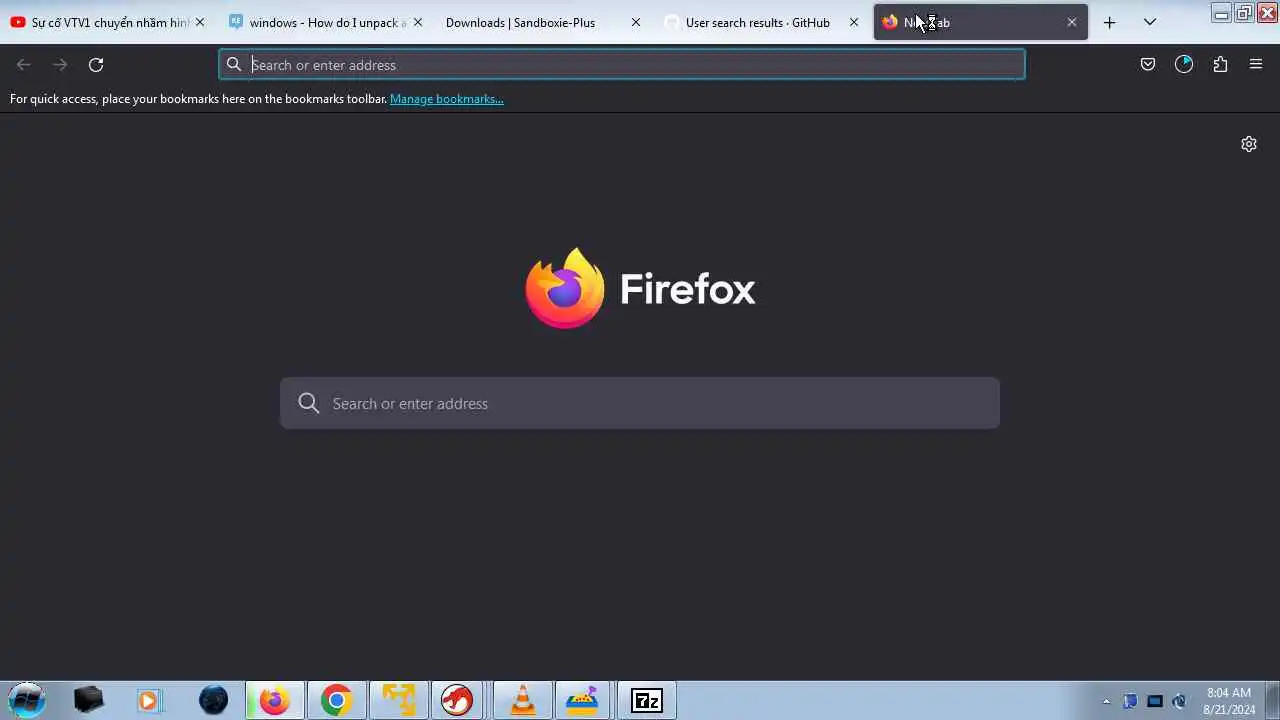Click the search magnifier in address bar
Screen dimensions: 1280x720
click(234, 65)
